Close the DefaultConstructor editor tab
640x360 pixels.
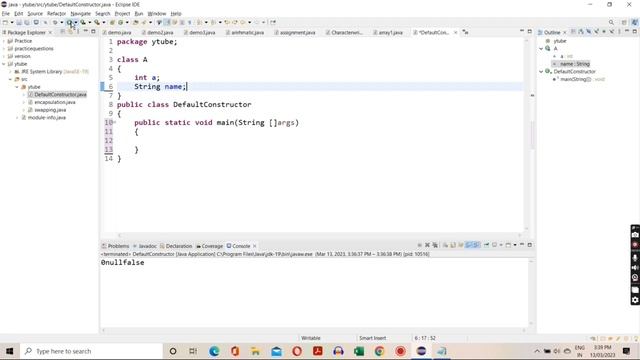pyautogui.click(x=456, y=32)
